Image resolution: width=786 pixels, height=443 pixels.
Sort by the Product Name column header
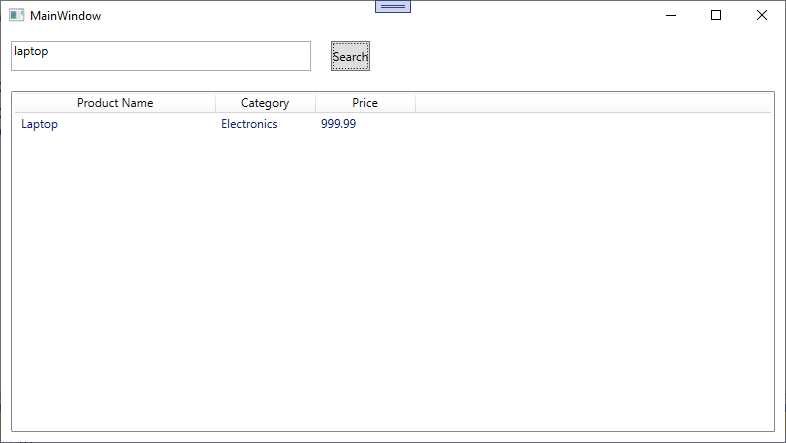[x=115, y=103]
